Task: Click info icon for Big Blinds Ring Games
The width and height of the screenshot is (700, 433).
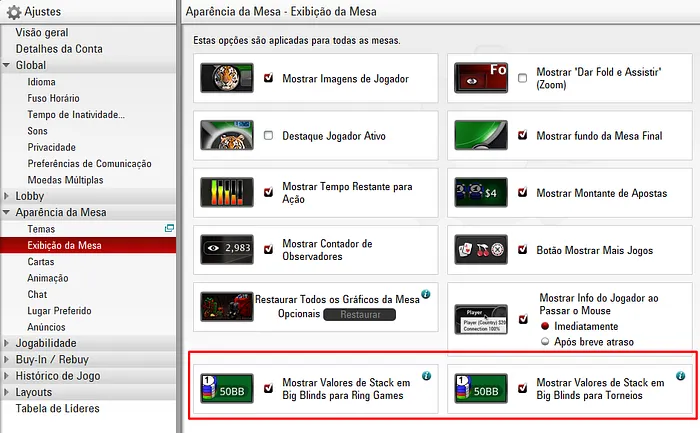Action: click(426, 376)
